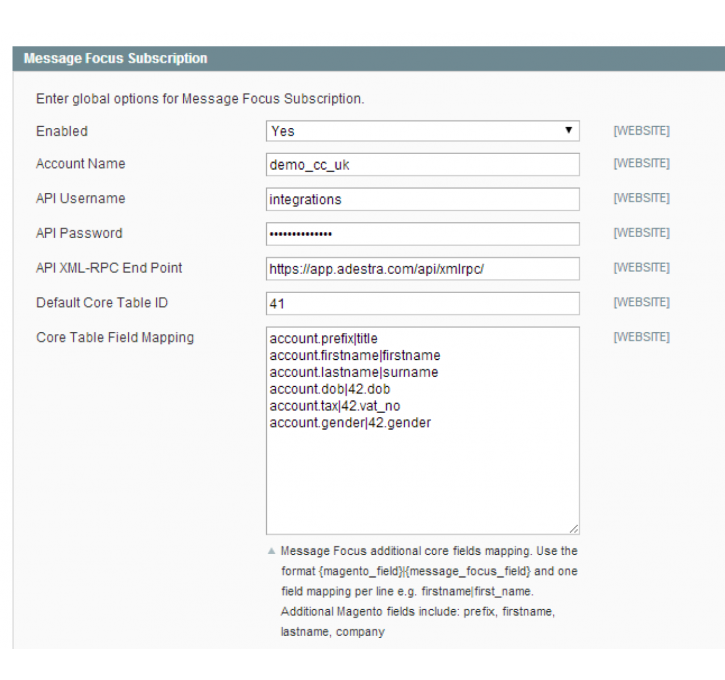
Task: Click the [WEBSITE] scope label beside Account Name
Action: [x=641, y=164]
